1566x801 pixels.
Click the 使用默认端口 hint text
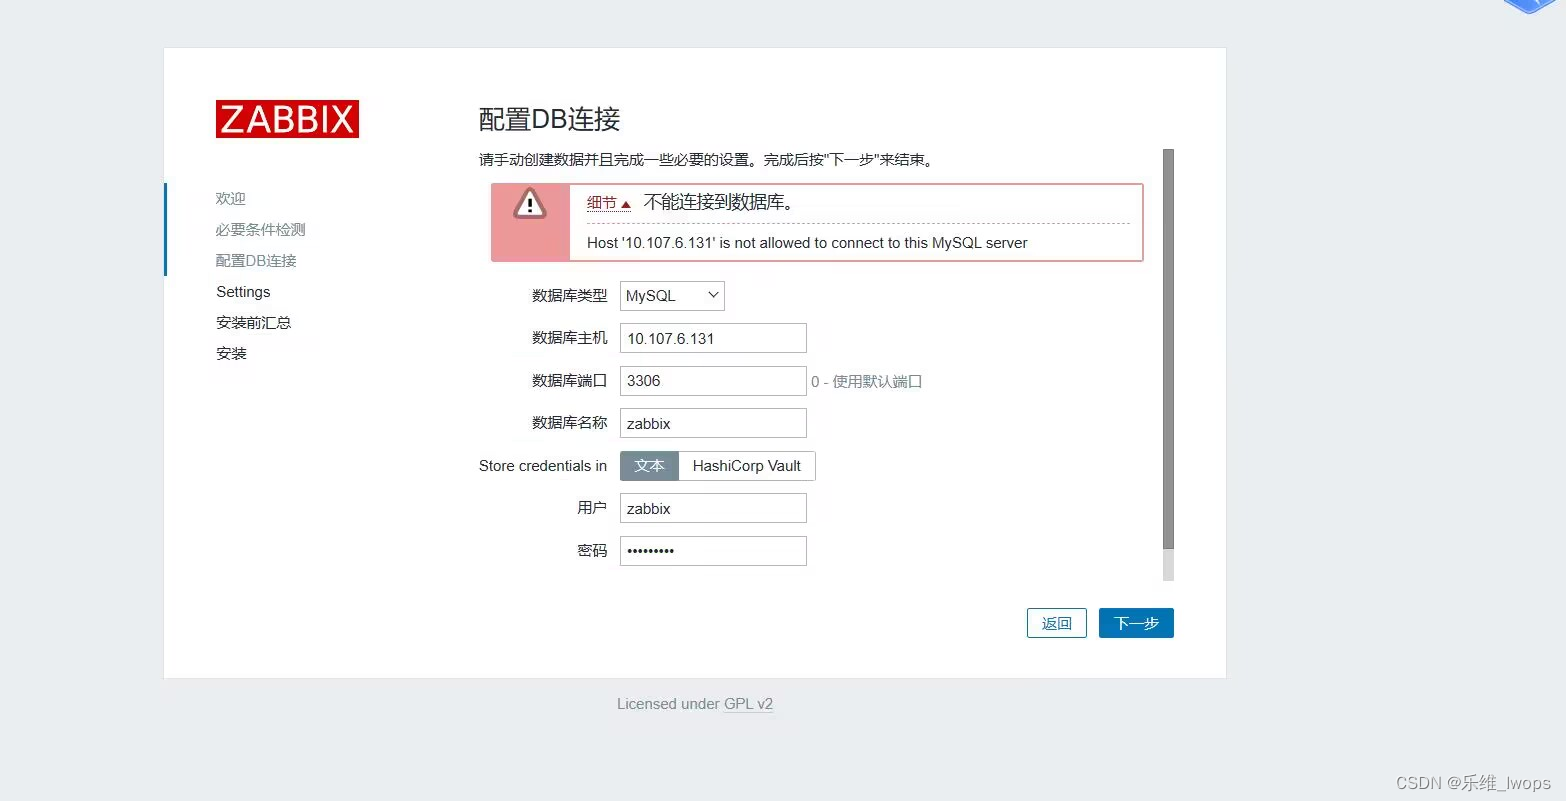[867, 381]
